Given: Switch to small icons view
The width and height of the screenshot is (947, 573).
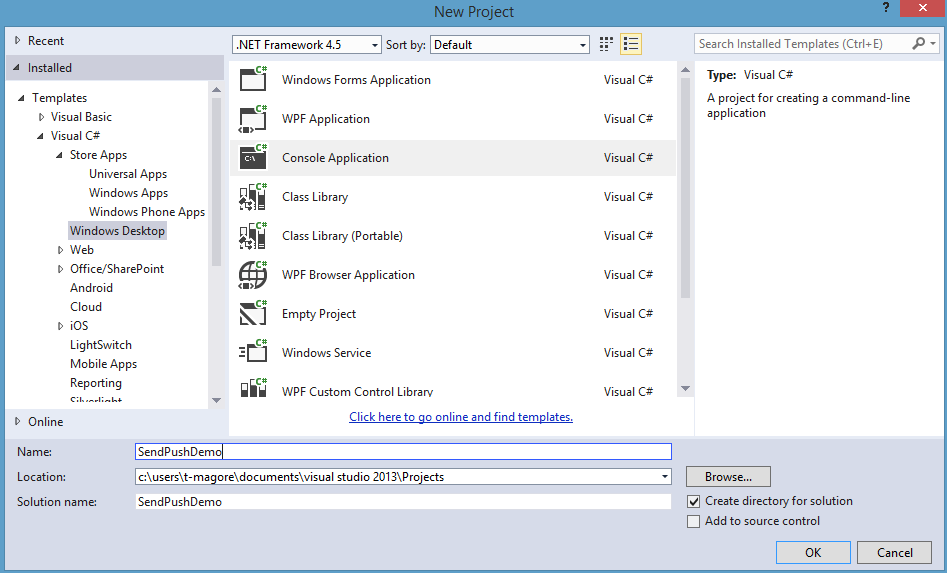Looking at the screenshot, I should 606,44.
